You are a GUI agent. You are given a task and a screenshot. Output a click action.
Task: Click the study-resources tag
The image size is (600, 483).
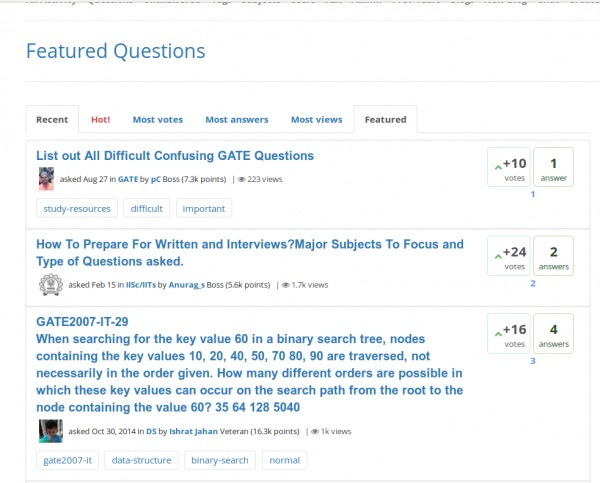click(x=76, y=208)
